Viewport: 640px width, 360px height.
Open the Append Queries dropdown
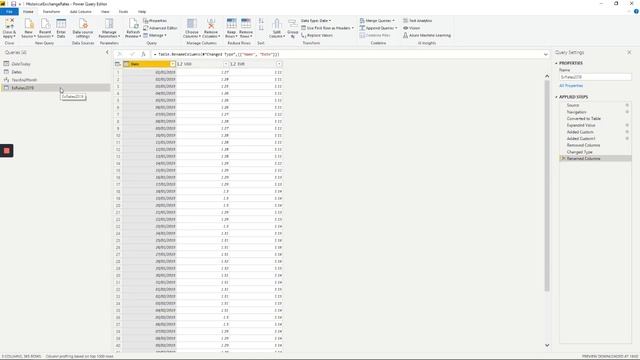pyautogui.click(x=379, y=28)
